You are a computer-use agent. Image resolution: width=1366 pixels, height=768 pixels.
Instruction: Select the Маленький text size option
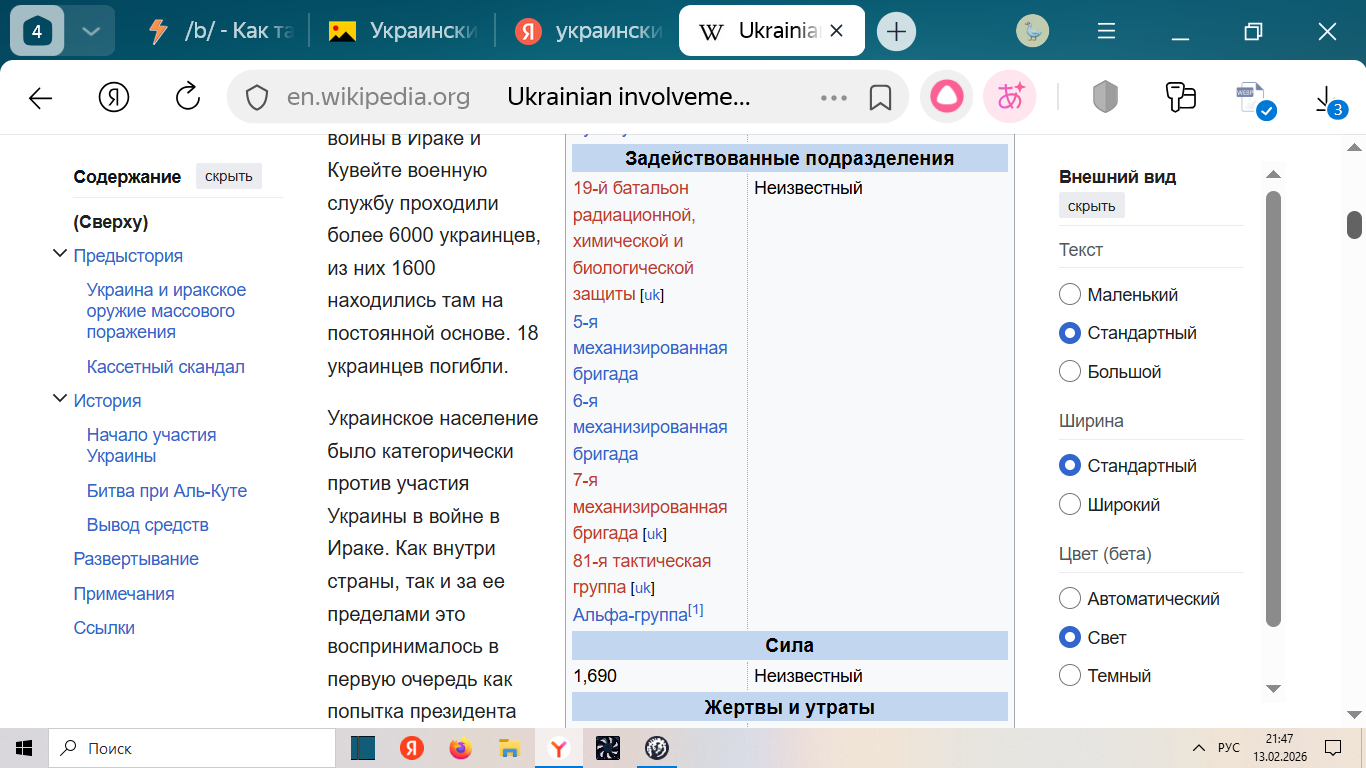pyautogui.click(x=1070, y=295)
